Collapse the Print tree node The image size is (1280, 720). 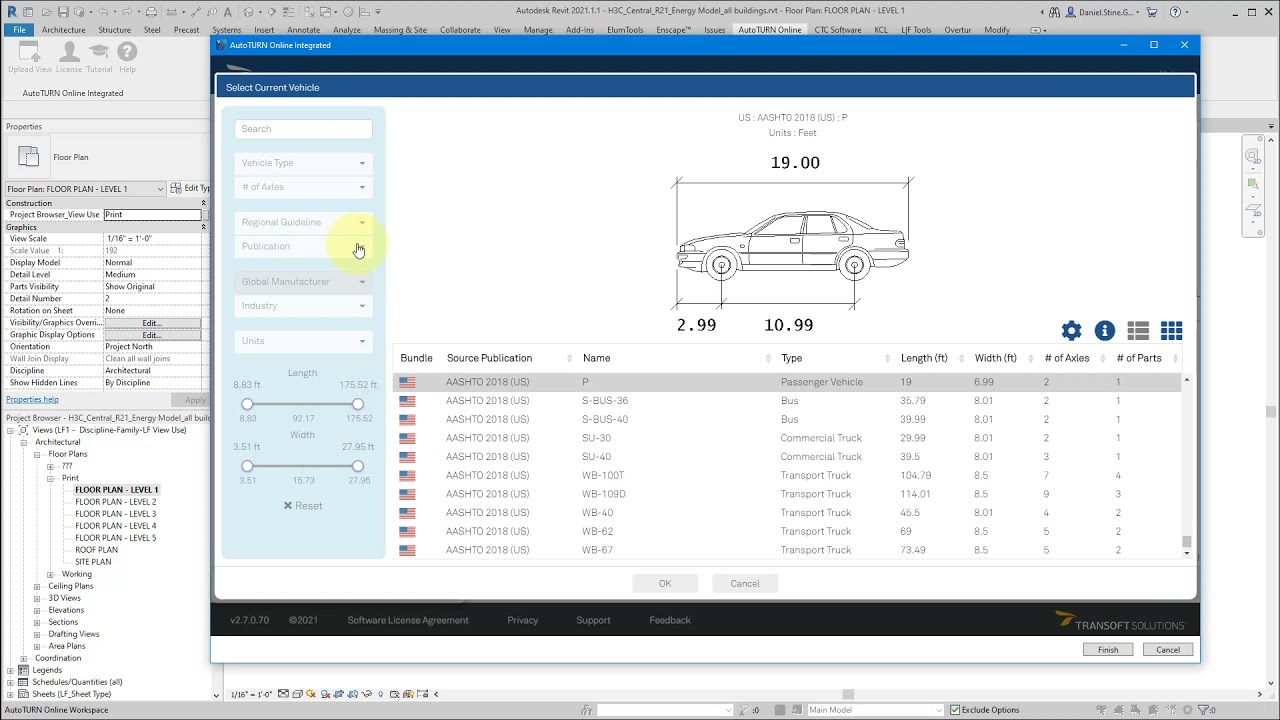pyautogui.click(x=51, y=478)
